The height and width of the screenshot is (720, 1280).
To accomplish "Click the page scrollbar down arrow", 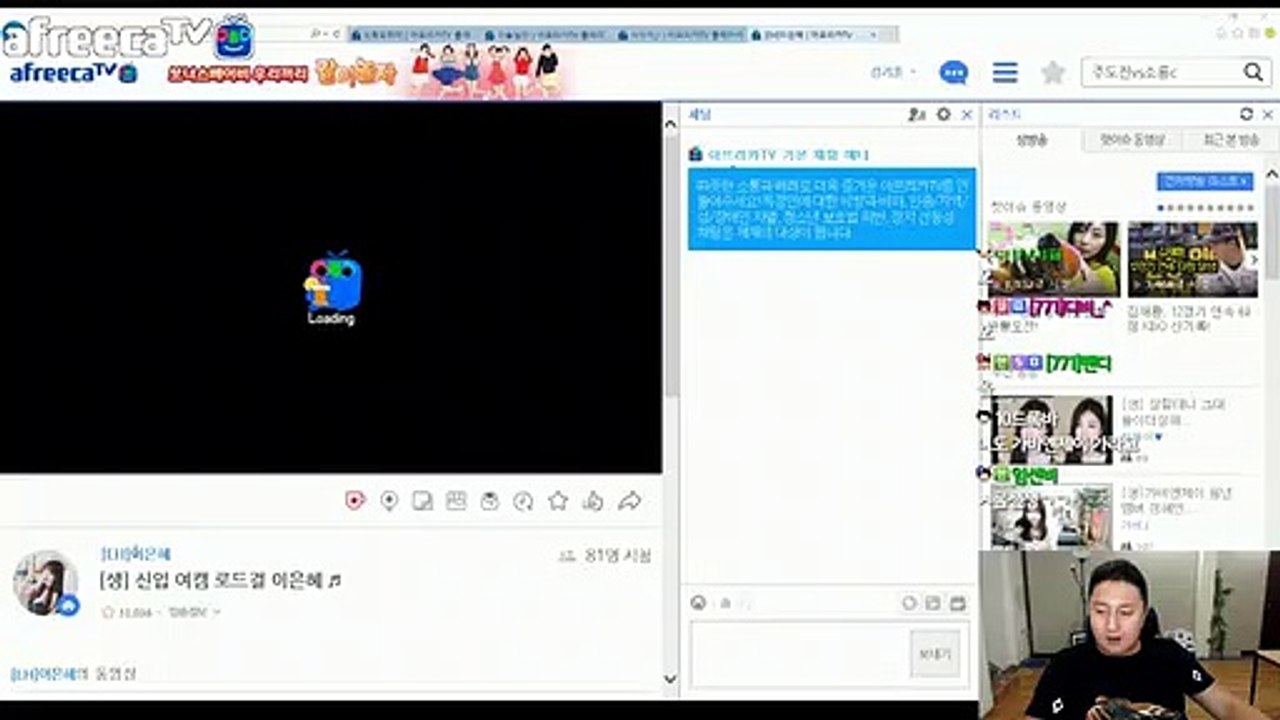I will [670, 678].
